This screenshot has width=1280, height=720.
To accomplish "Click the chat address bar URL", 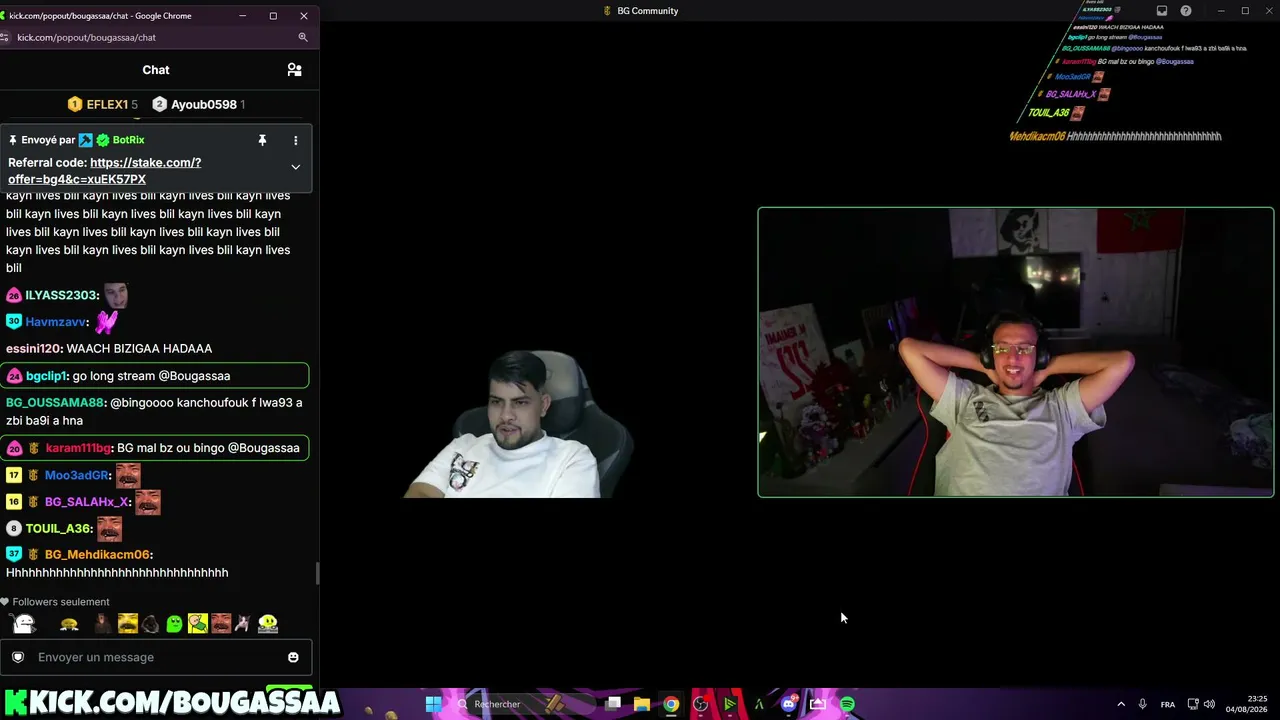I will pyautogui.click(x=86, y=37).
